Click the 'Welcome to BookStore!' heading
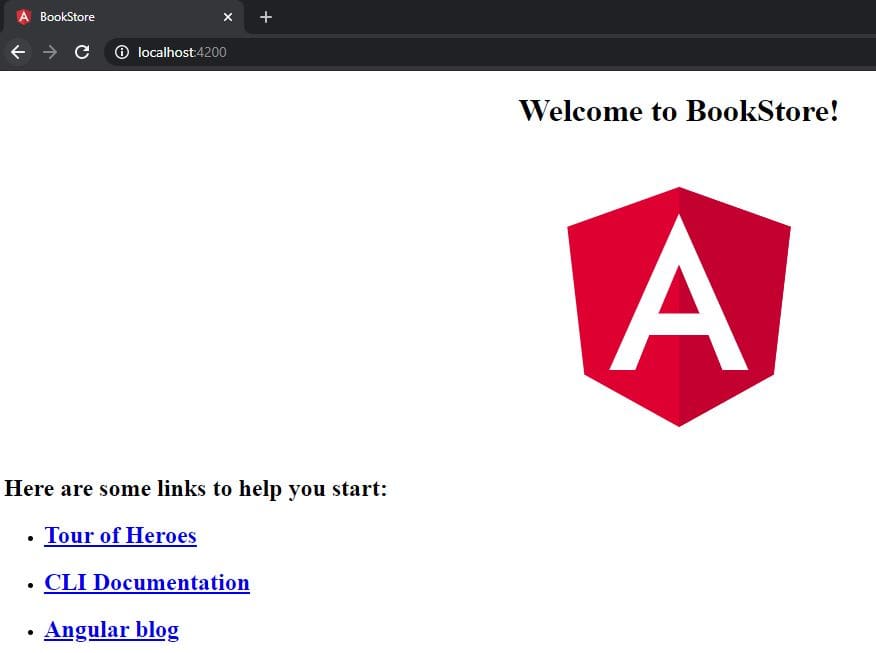 pos(679,111)
